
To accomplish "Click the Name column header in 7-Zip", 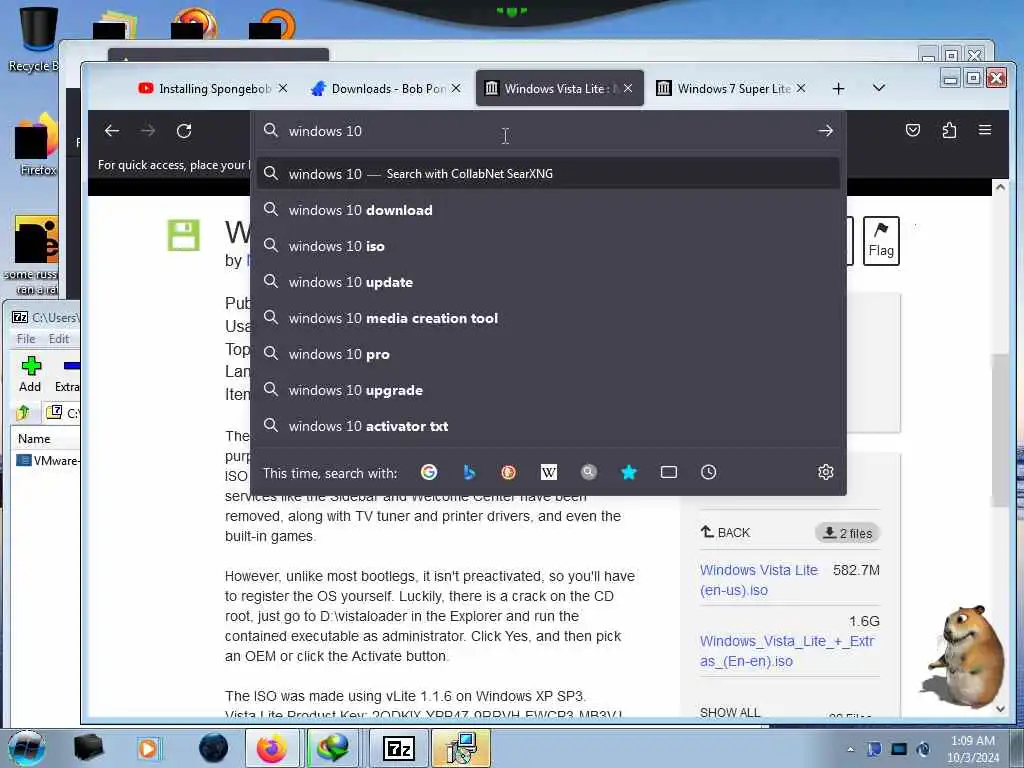I will [x=34, y=439].
